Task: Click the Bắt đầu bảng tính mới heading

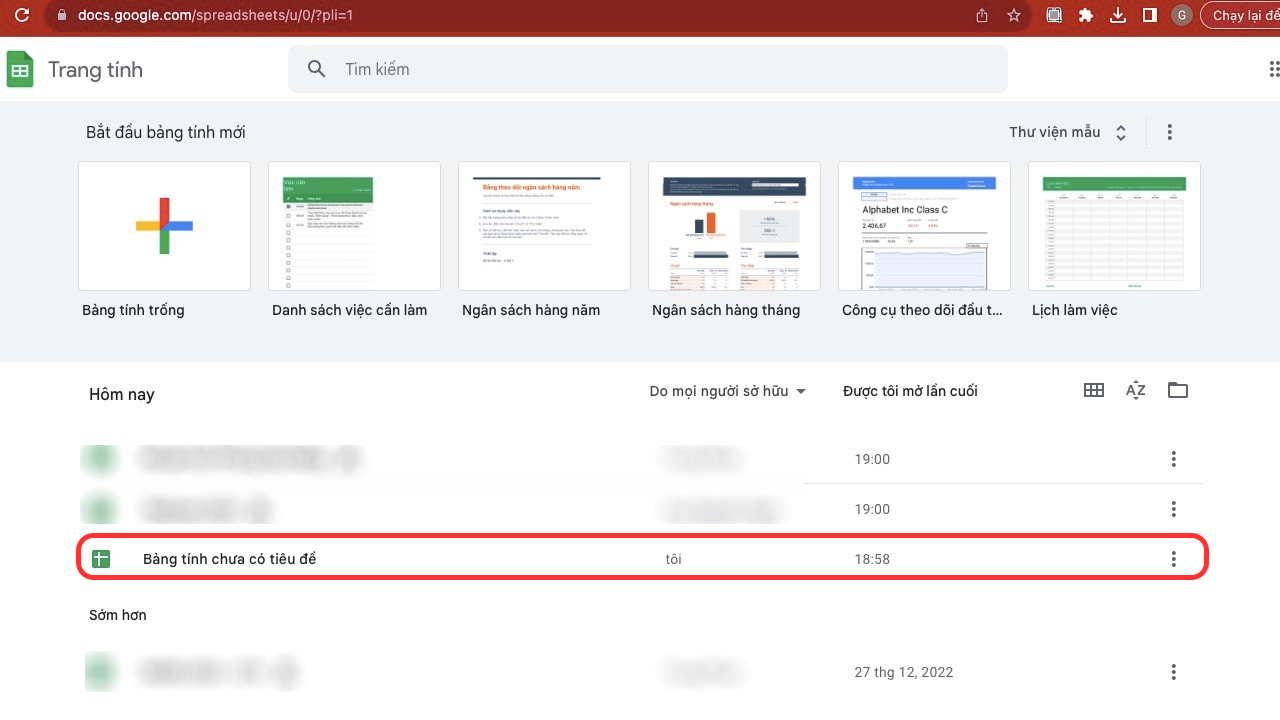Action: 166,132
